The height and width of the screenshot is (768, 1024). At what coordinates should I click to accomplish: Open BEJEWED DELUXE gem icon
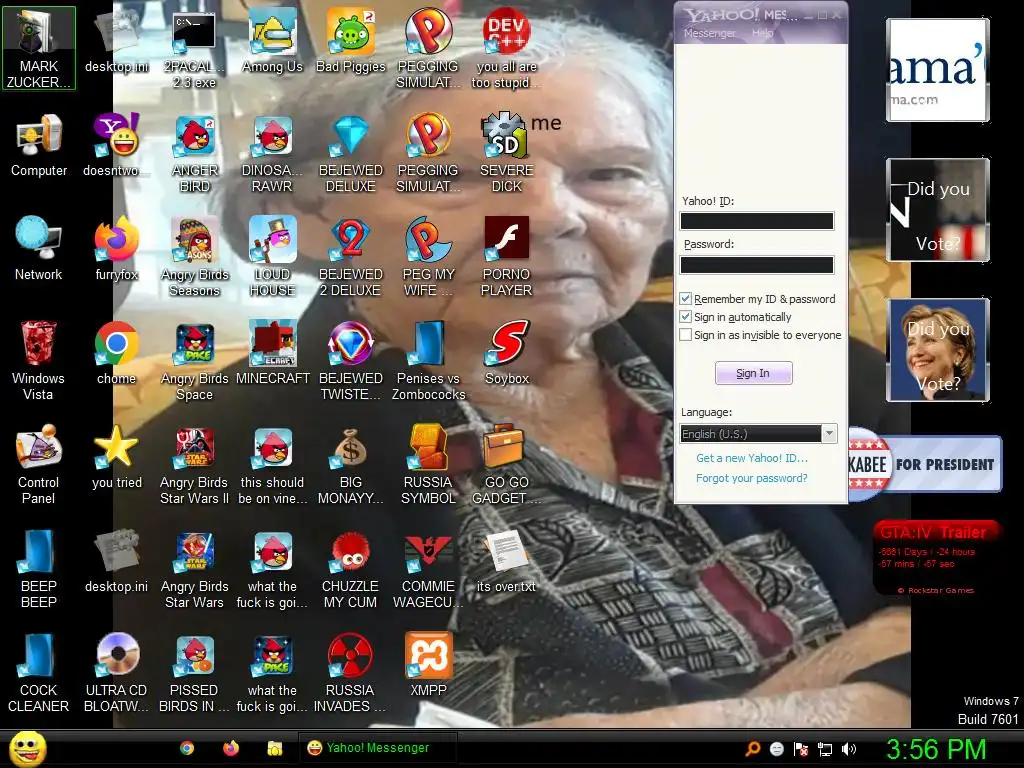point(351,153)
